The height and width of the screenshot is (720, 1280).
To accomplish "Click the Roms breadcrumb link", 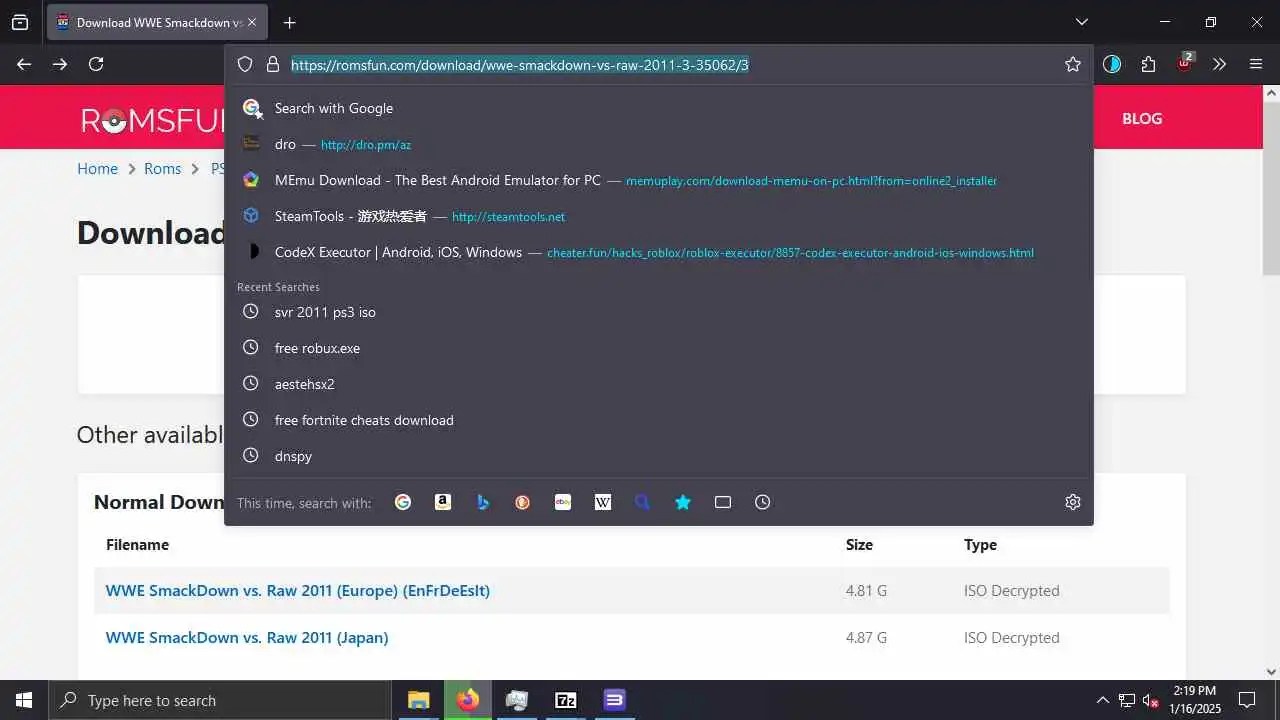I will coord(162,169).
